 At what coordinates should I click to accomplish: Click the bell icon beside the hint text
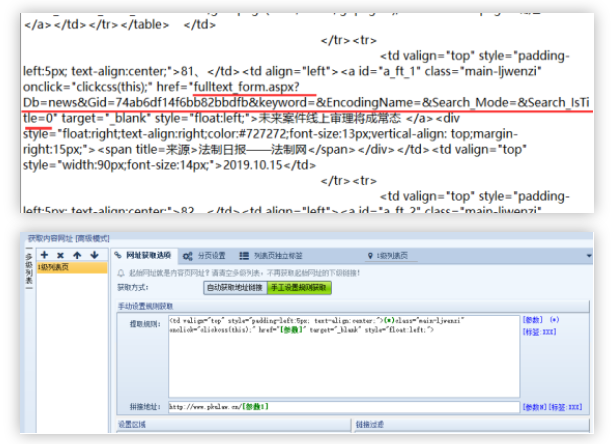click(121, 272)
